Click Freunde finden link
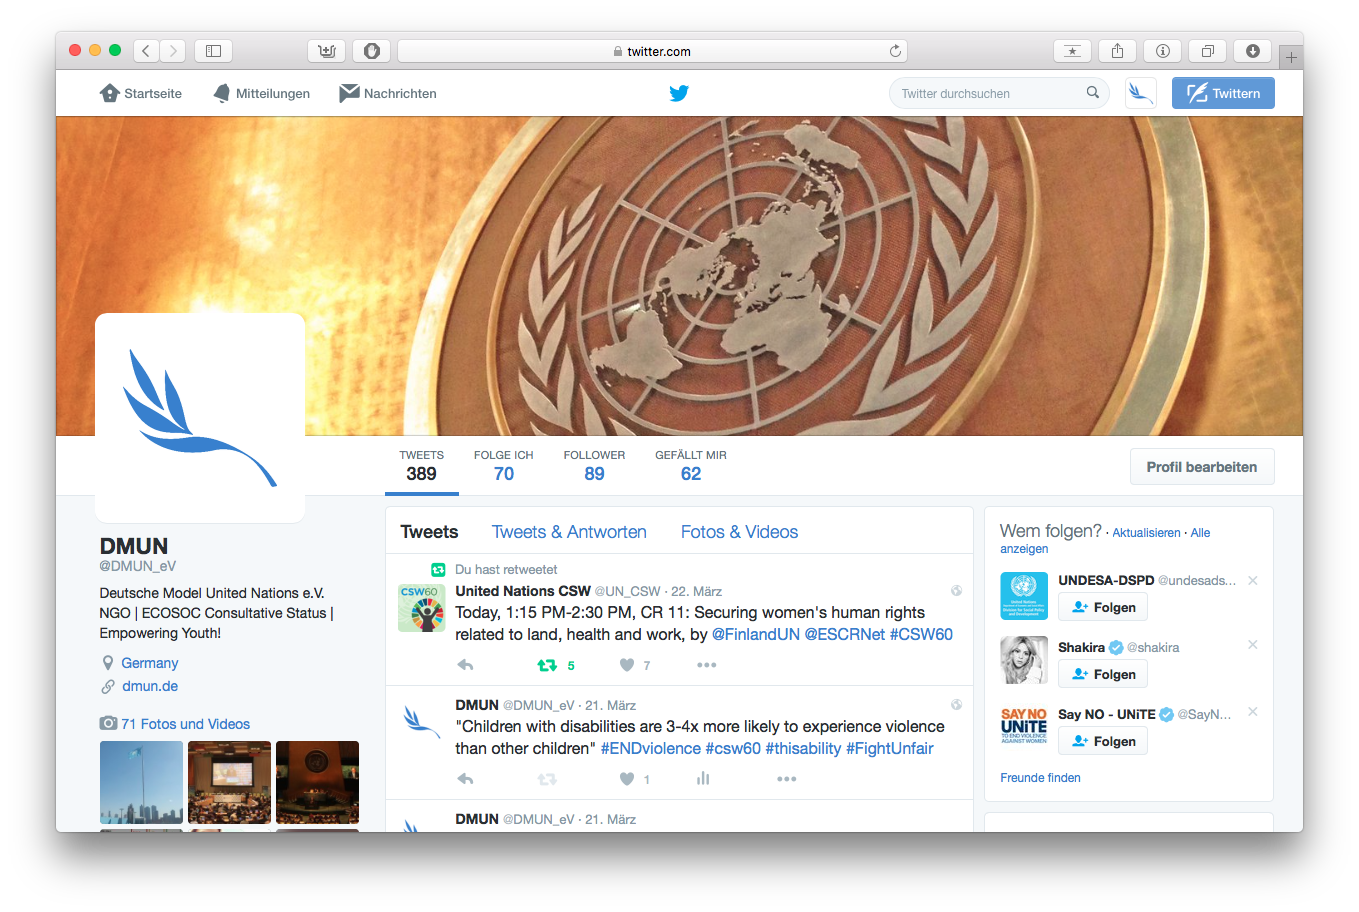This screenshot has height=912, width=1359. [x=1040, y=778]
